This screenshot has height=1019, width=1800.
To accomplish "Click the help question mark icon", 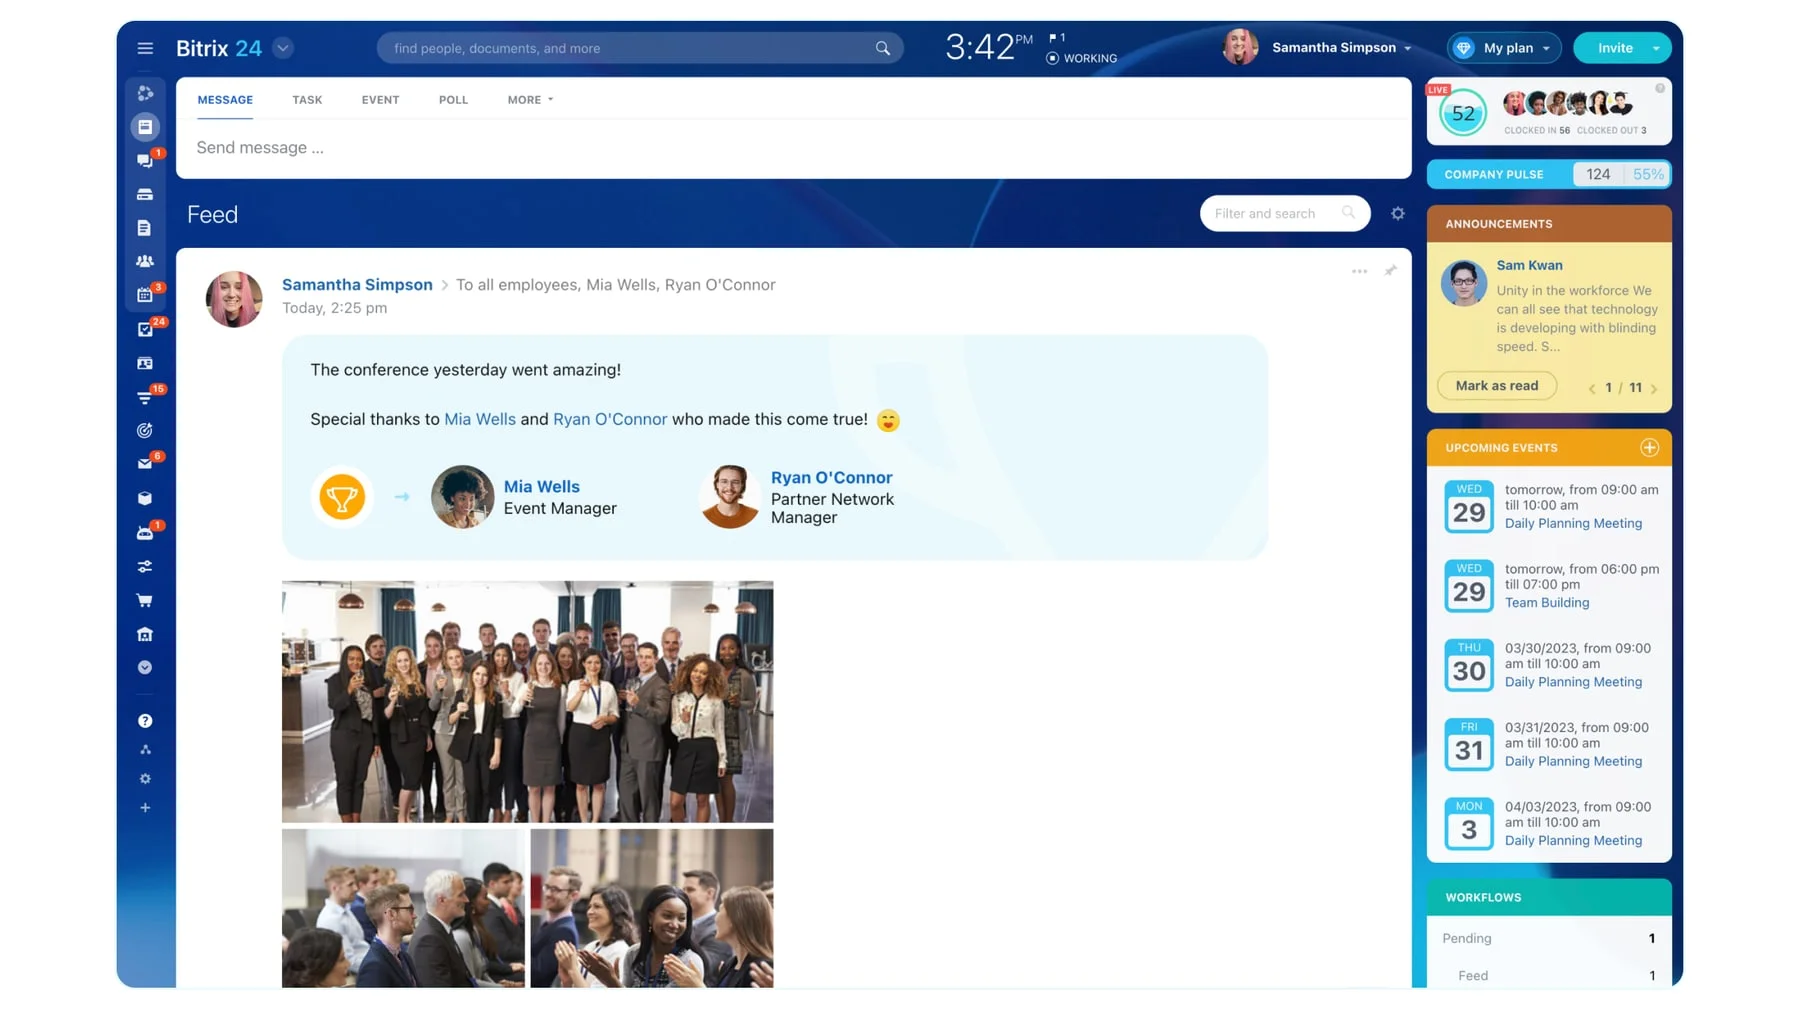I will [x=145, y=721].
